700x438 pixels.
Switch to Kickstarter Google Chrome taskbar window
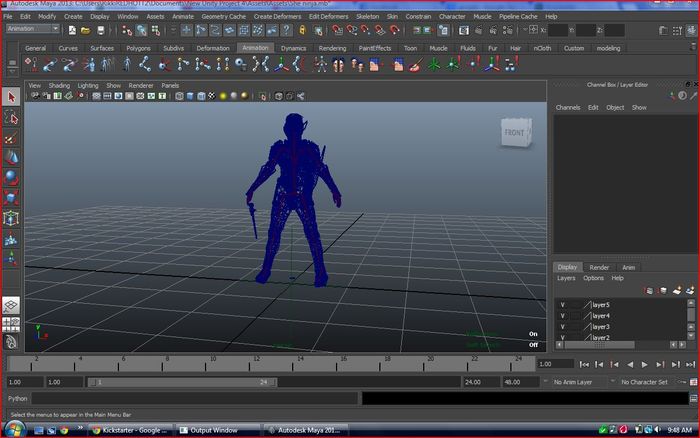click(129, 430)
